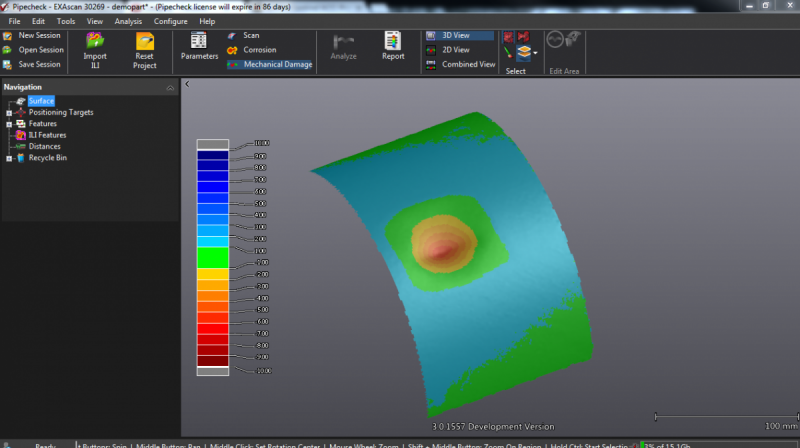Click the Mechanical Damage button
Image resolution: width=800 pixels, height=448 pixels.
point(270,64)
